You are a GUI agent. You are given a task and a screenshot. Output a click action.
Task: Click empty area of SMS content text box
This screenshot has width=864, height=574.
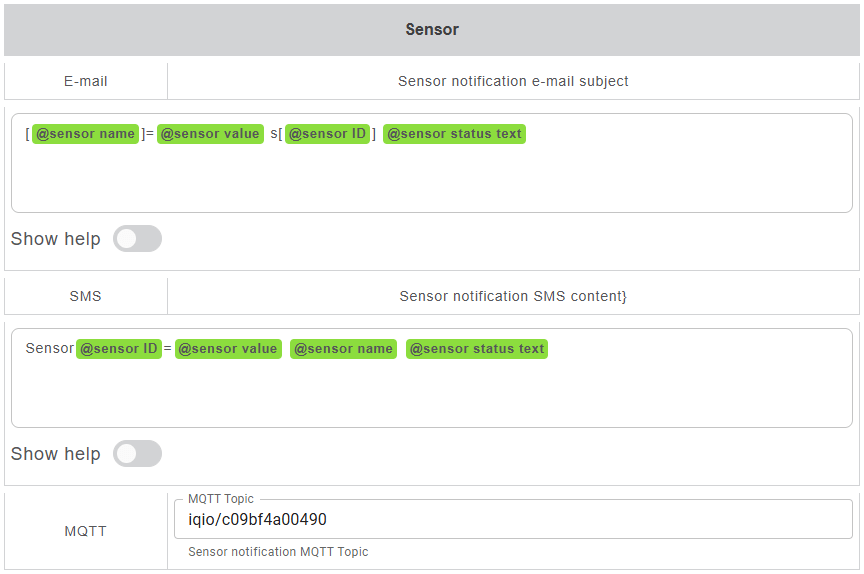tap(430, 395)
